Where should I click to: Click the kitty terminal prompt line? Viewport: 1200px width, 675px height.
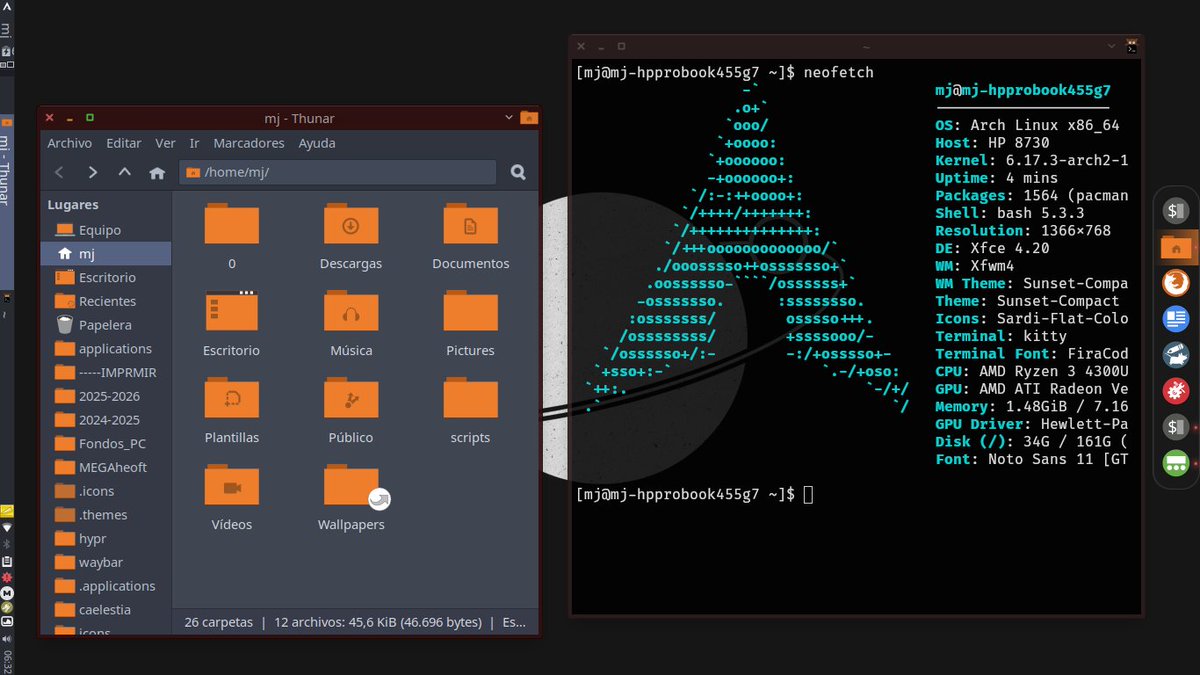(695, 494)
